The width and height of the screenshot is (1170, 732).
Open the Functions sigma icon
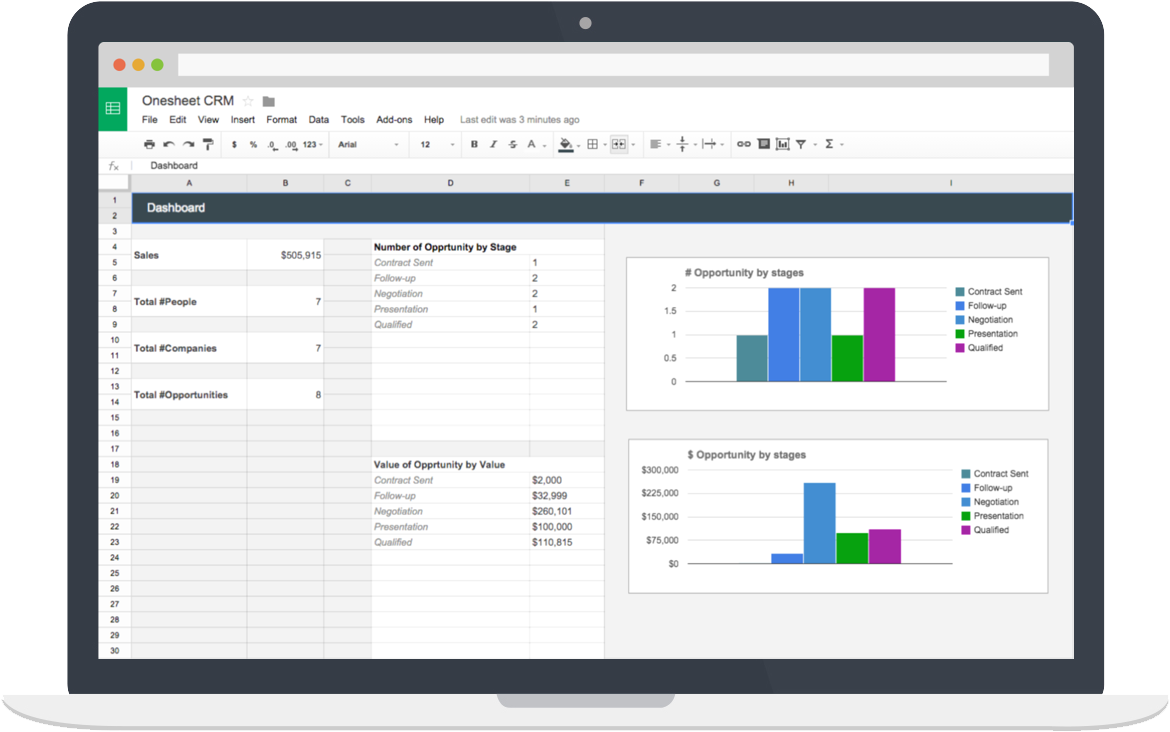[830, 144]
